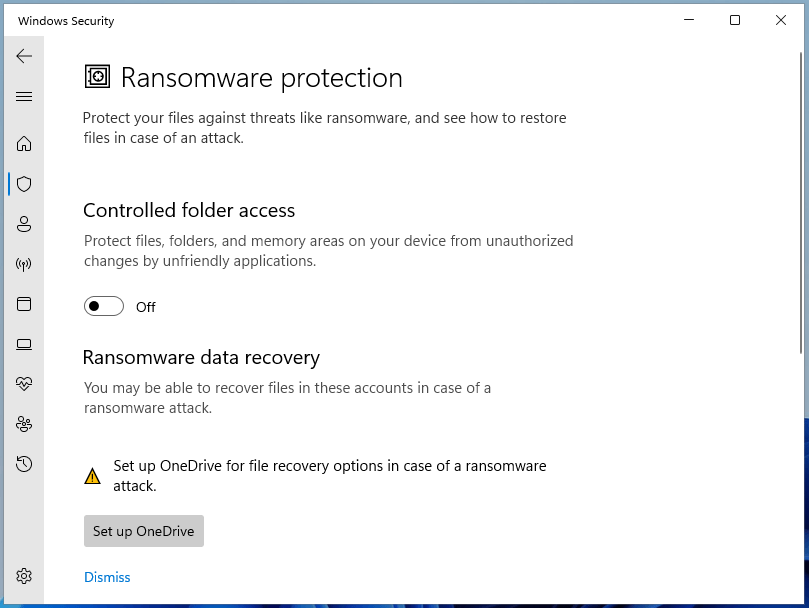The height and width of the screenshot is (608, 809).
Task: Open App & browser control icon
Action: (24, 304)
